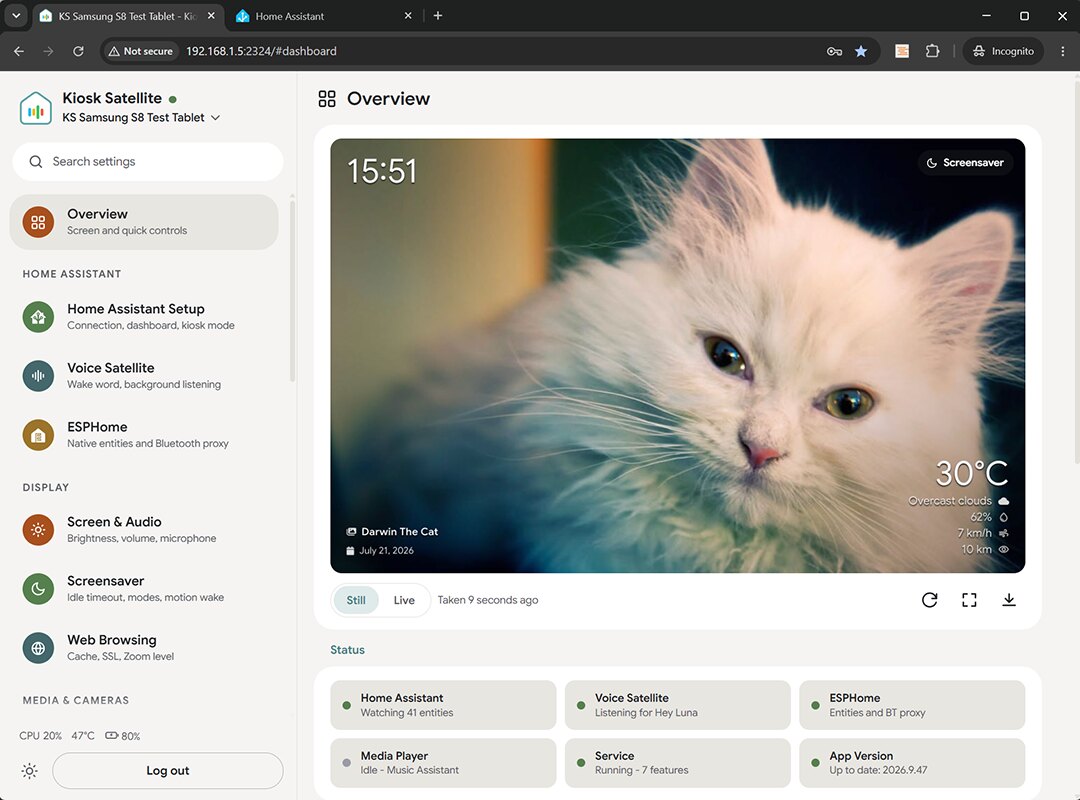This screenshot has width=1080, height=800.
Task: Click the ESPHome sidebar icon
Action: (38, 435)
